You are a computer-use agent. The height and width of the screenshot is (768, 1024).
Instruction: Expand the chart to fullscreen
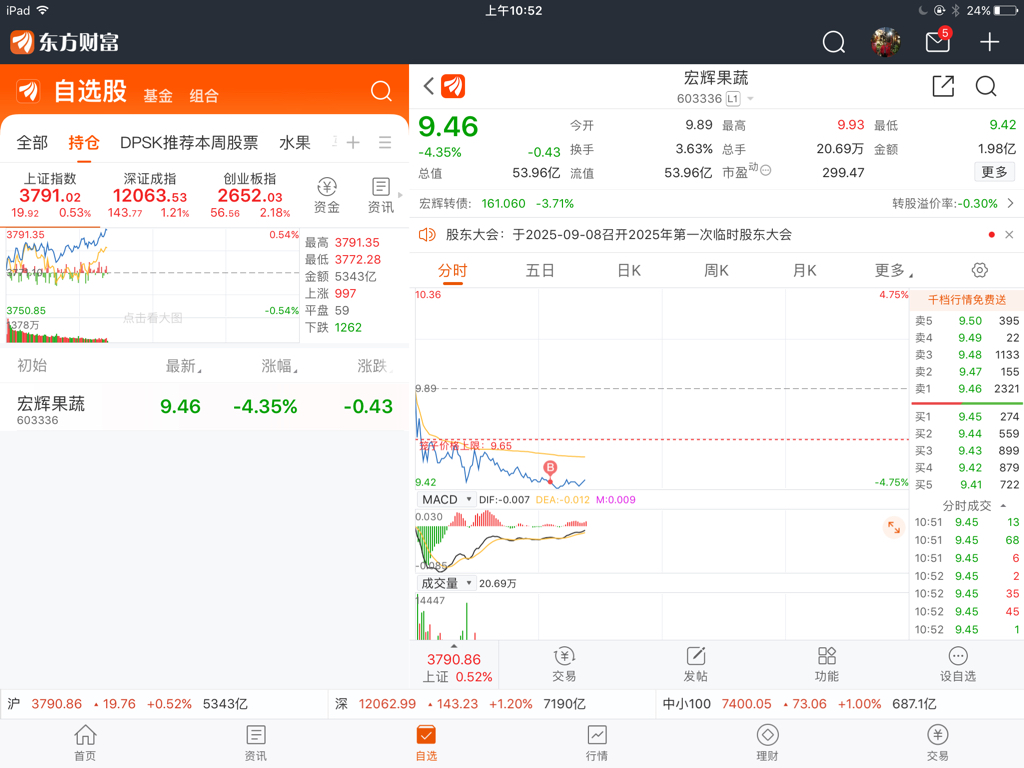(x=893, y=527)
